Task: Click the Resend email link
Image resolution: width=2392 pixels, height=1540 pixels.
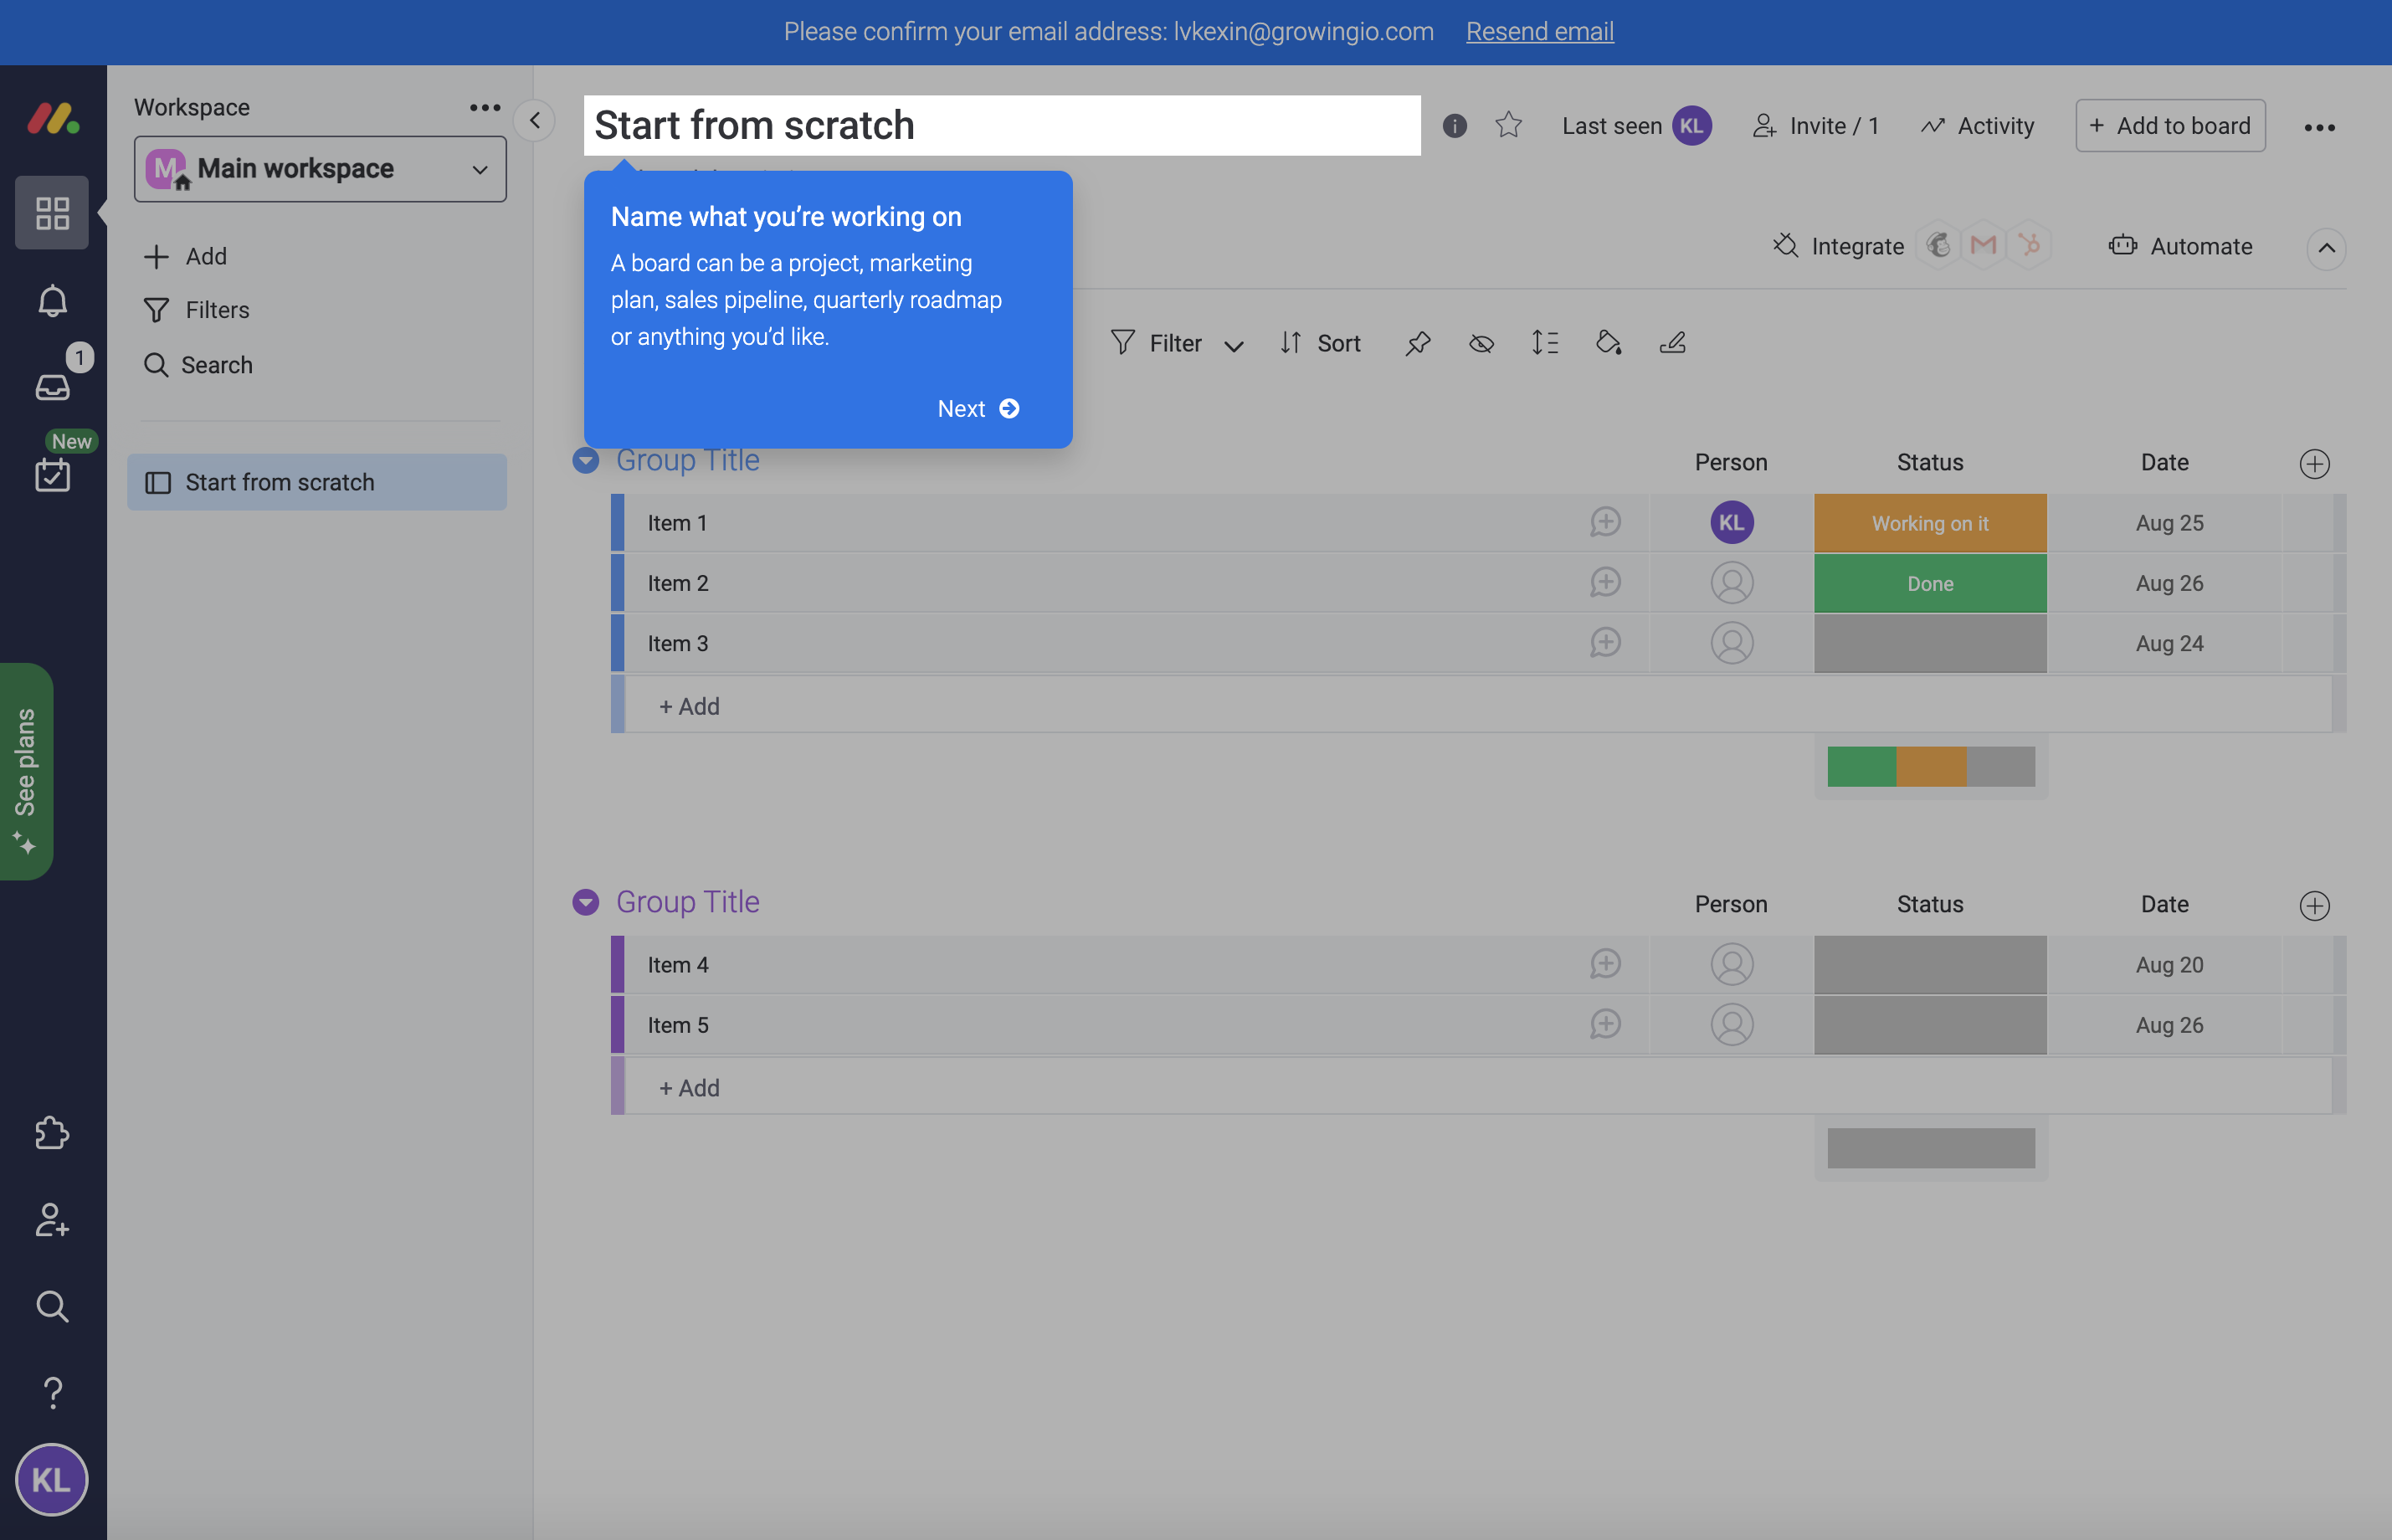Action: [1540, 32]
